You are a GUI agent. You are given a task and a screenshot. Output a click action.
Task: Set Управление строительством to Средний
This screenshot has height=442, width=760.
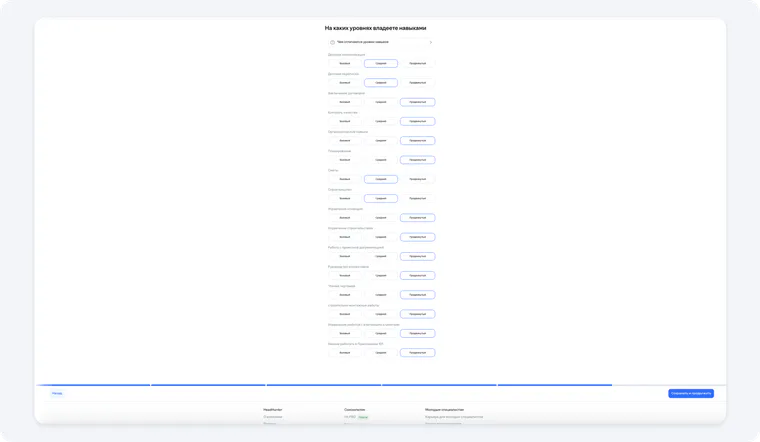click(x=381, y=237)
